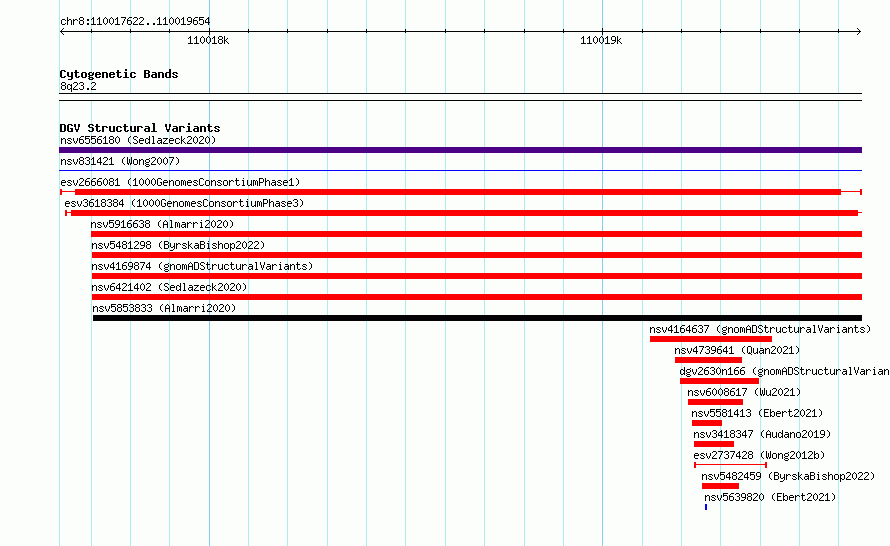
Task: Click the nsv6008617 (Wu2021) label
Action: tap(744, 392)
